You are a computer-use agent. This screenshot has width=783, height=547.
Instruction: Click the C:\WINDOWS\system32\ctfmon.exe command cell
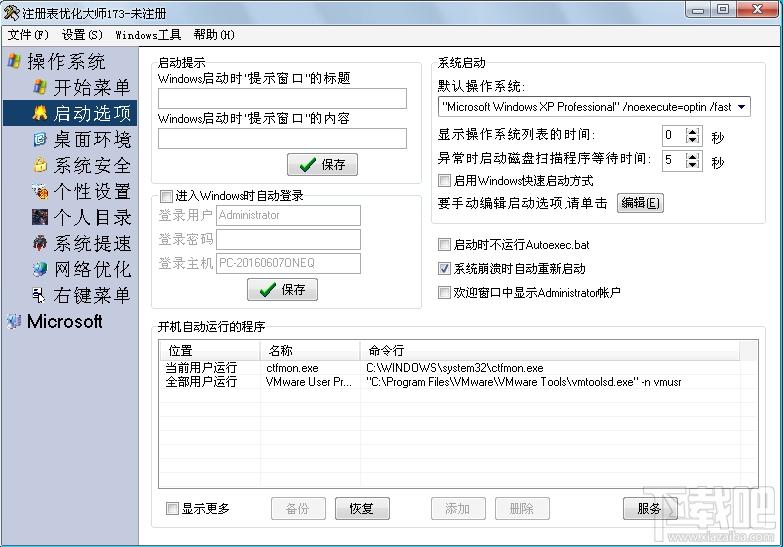point(454,368)
